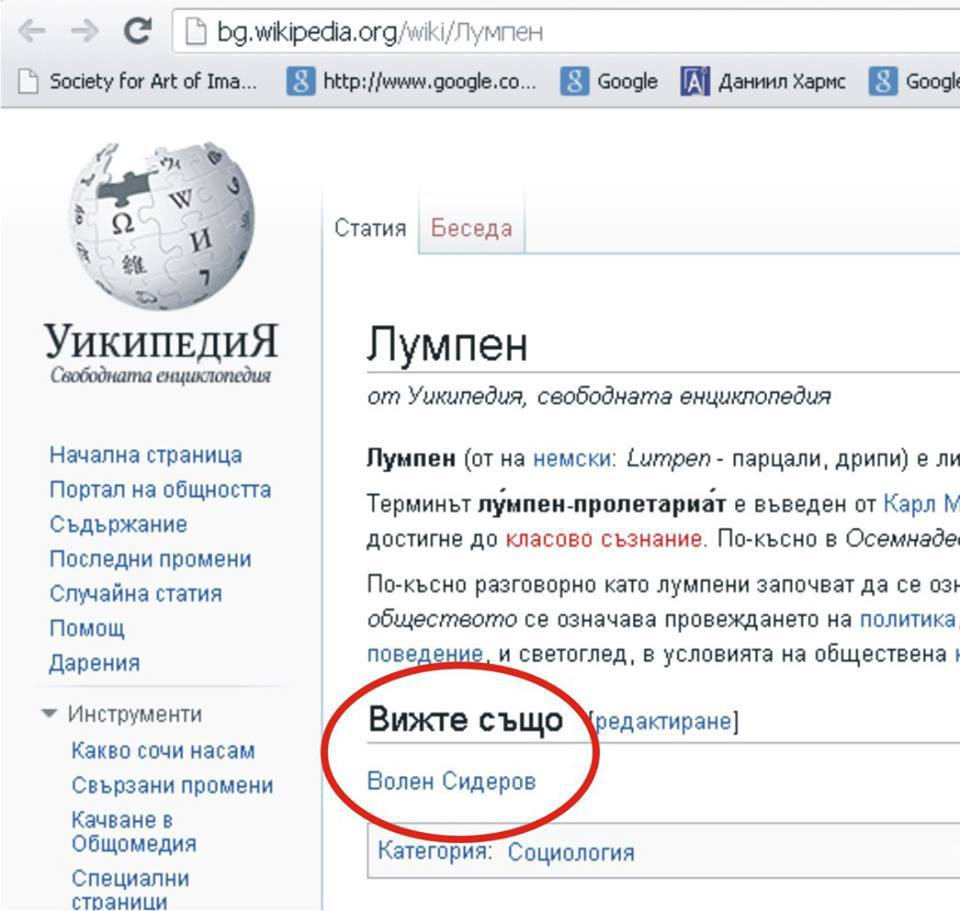Reload the page with the refresh icon
Screen dimensions: 960x911
pos(138,30)
